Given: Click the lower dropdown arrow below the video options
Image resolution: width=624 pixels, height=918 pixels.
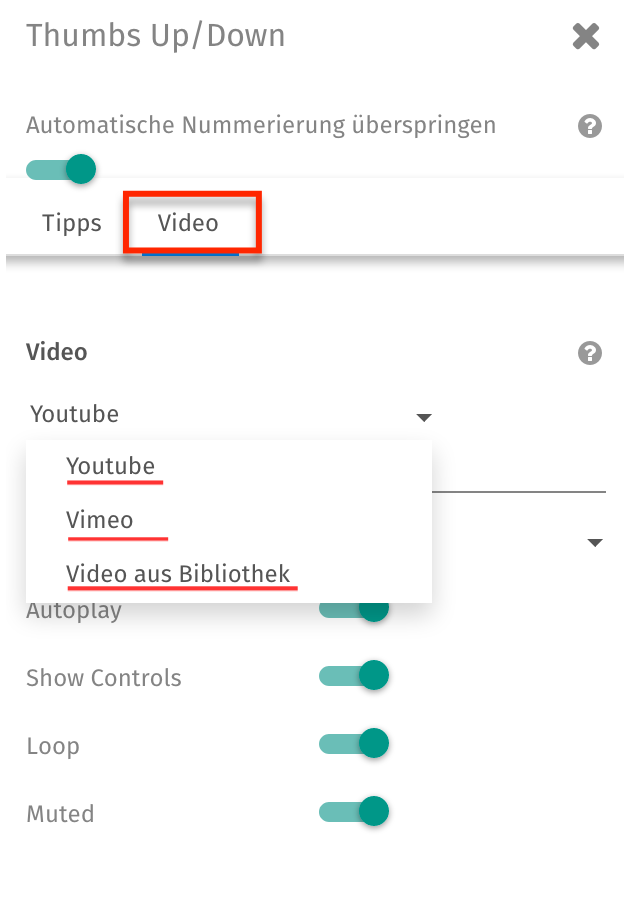Looking at the screenshot, I should tap(595, 542).
